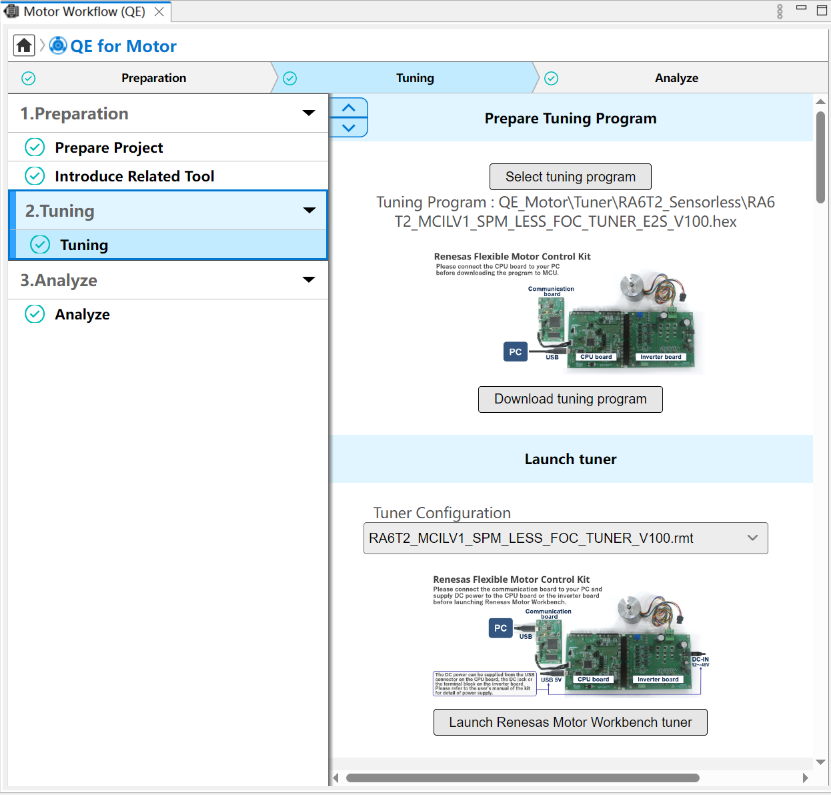This screenshot has height=795, width=831.
Task: Click the QE for Motor logo icon
Action: pos(58,46)
